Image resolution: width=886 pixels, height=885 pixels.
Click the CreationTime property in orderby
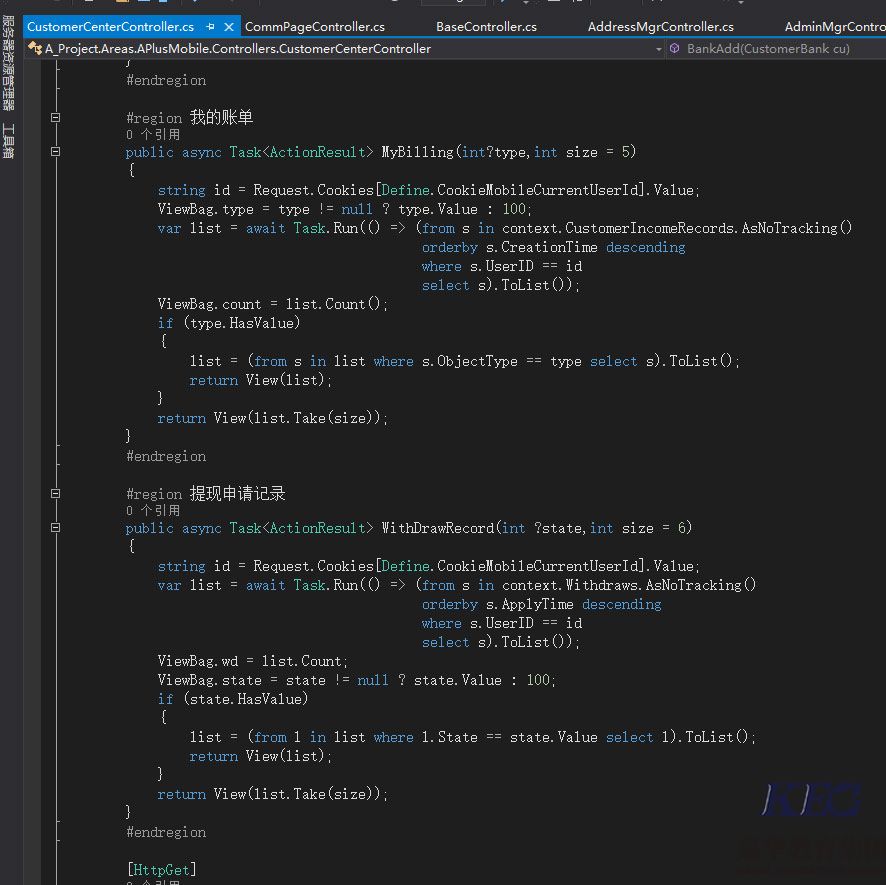[x=549, y=247]
